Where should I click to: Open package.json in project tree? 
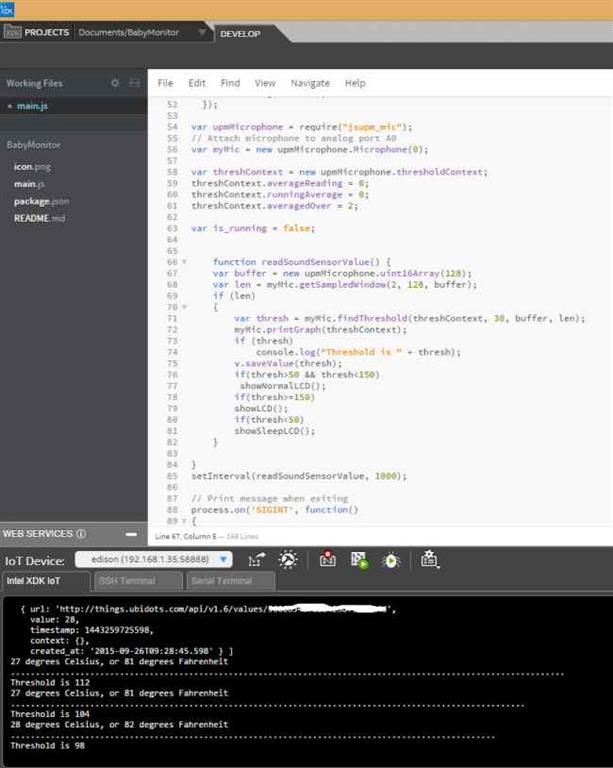click(42, 201)
